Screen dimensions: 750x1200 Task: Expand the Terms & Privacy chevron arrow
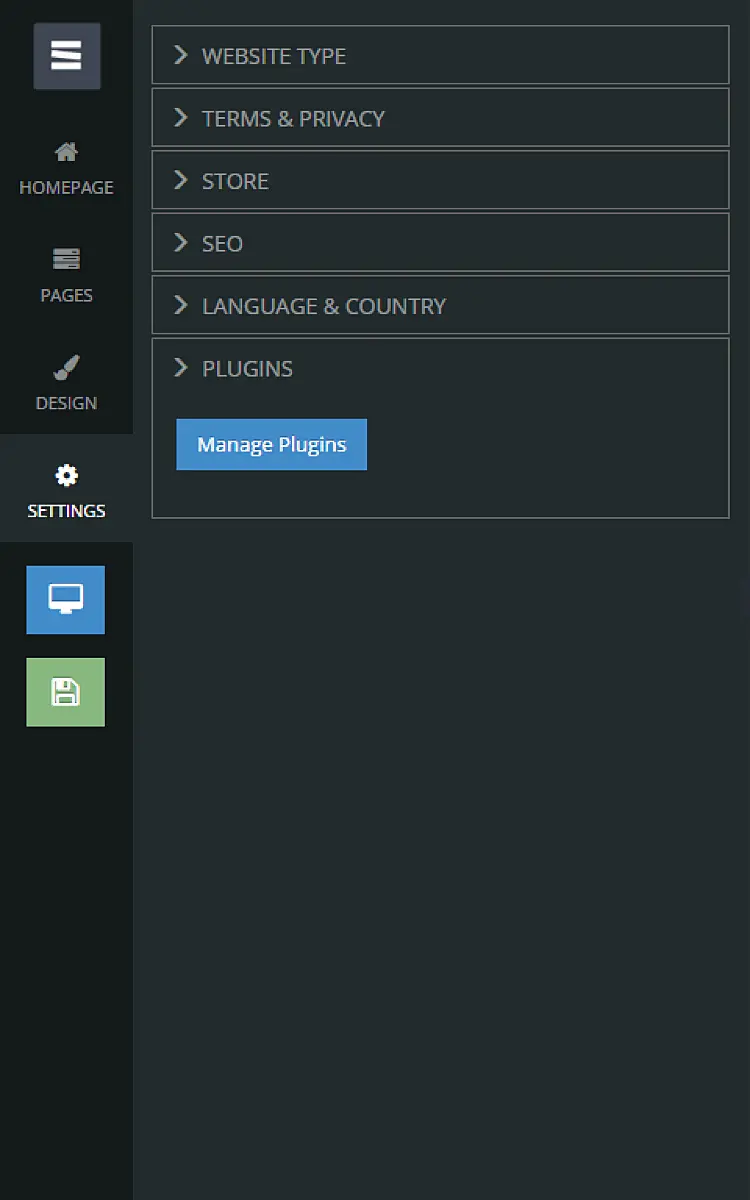[181, 118]
